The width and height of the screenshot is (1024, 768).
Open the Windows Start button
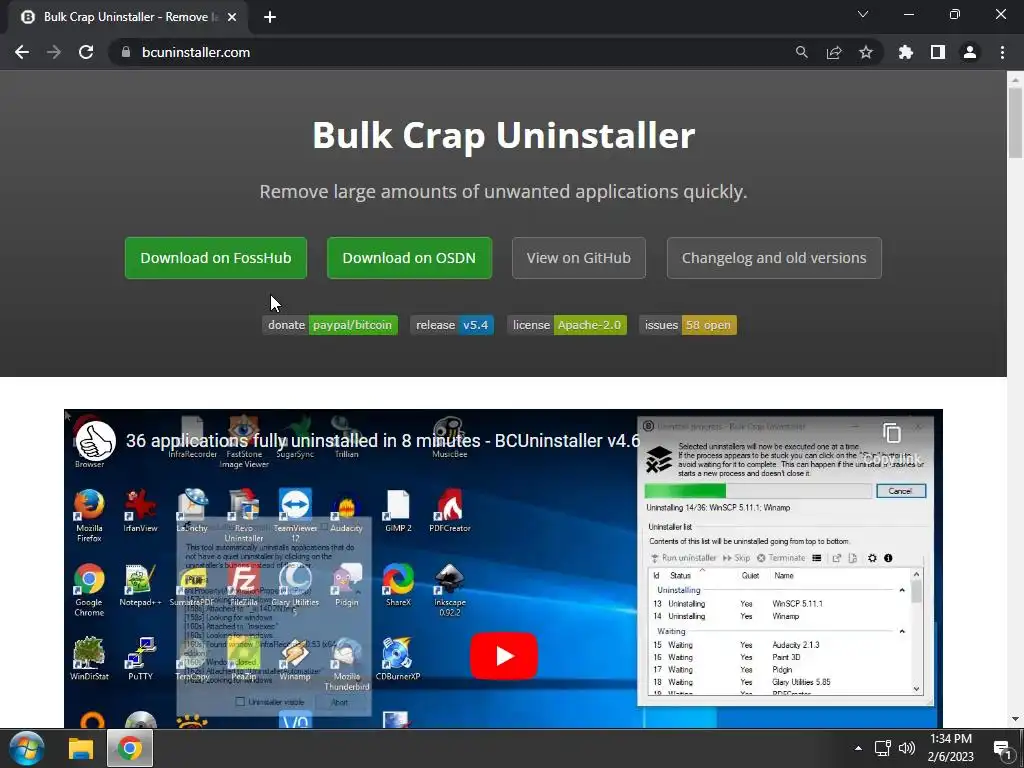tap(27, 748)
